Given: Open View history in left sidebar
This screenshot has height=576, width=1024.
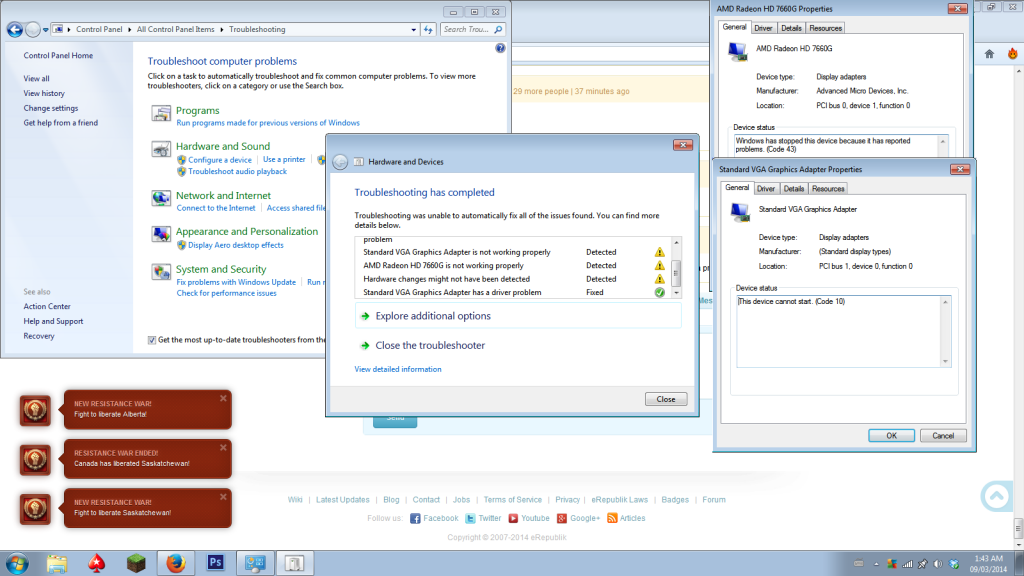Looking at the screenshot, I should click(44, 93).
